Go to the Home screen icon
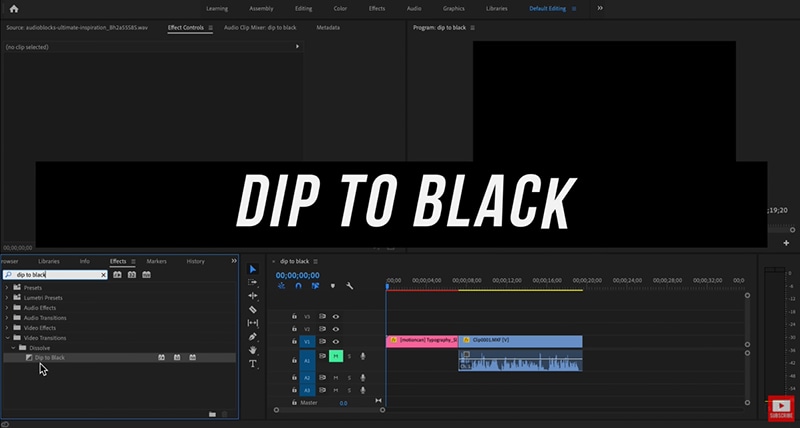 click(x=14, y=9)
